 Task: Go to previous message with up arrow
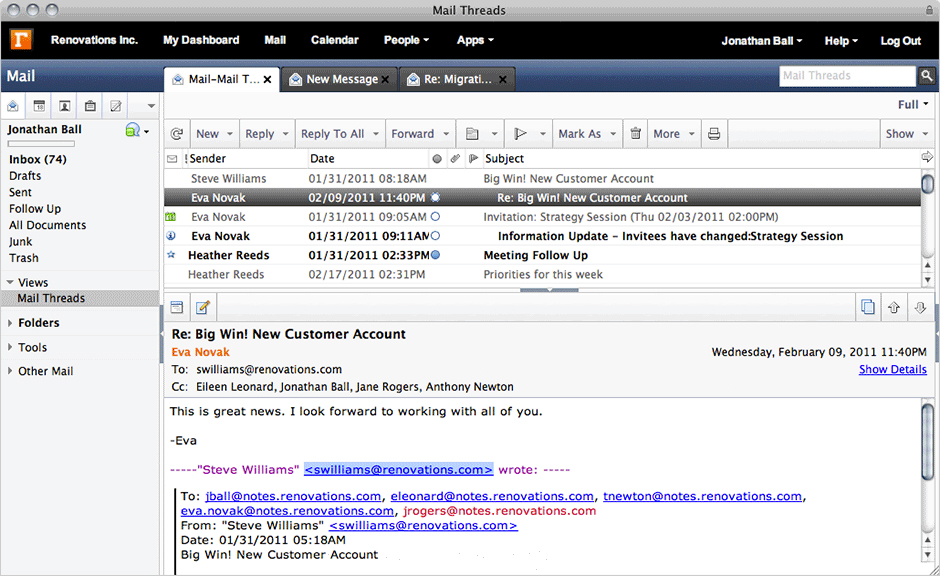pyautogui.click(x=894, y=308)
